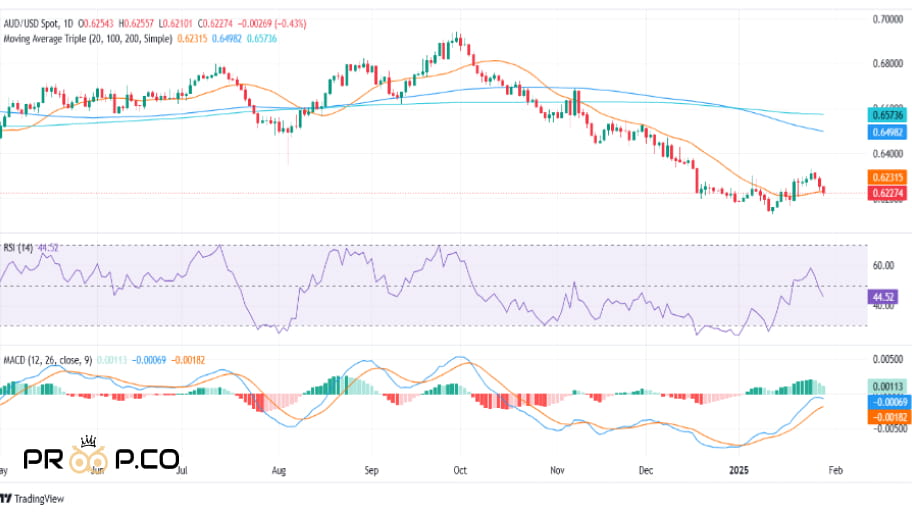Click the 20 MA legend value 0.62315

(x=192, y=39)
